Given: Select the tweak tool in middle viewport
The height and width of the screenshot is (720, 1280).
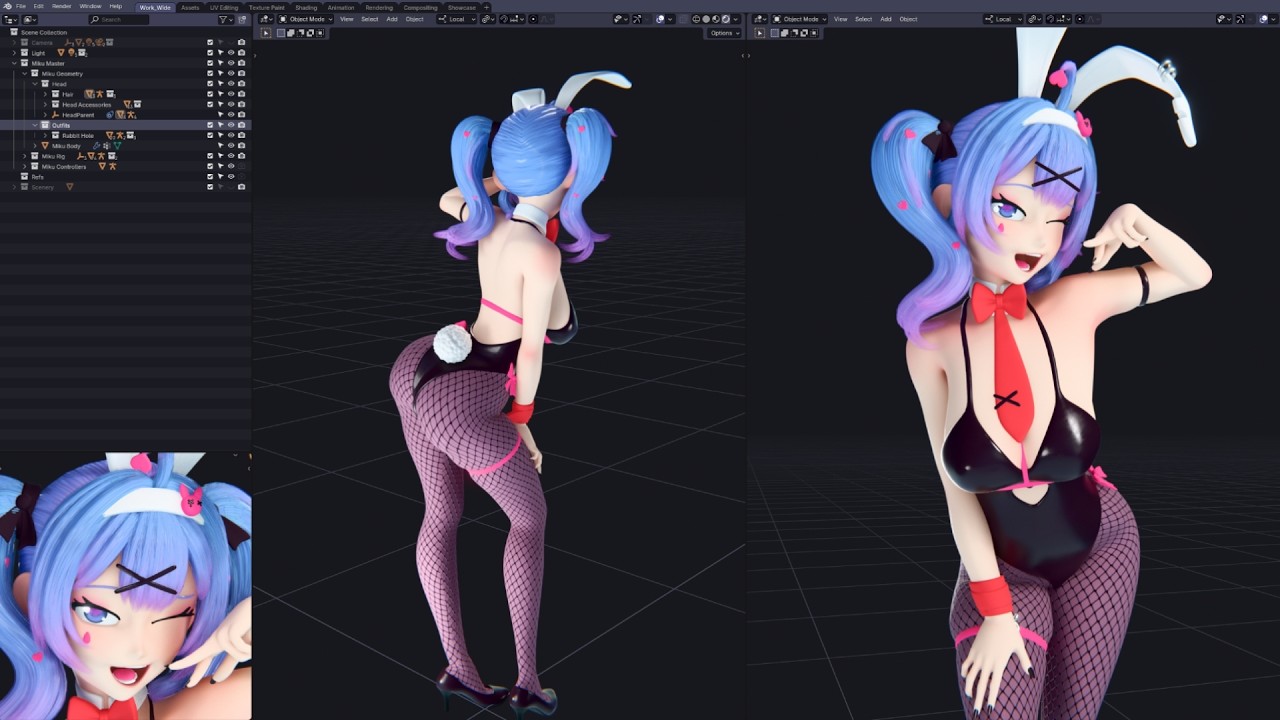Looking at the screenshot, I should 266,33.
